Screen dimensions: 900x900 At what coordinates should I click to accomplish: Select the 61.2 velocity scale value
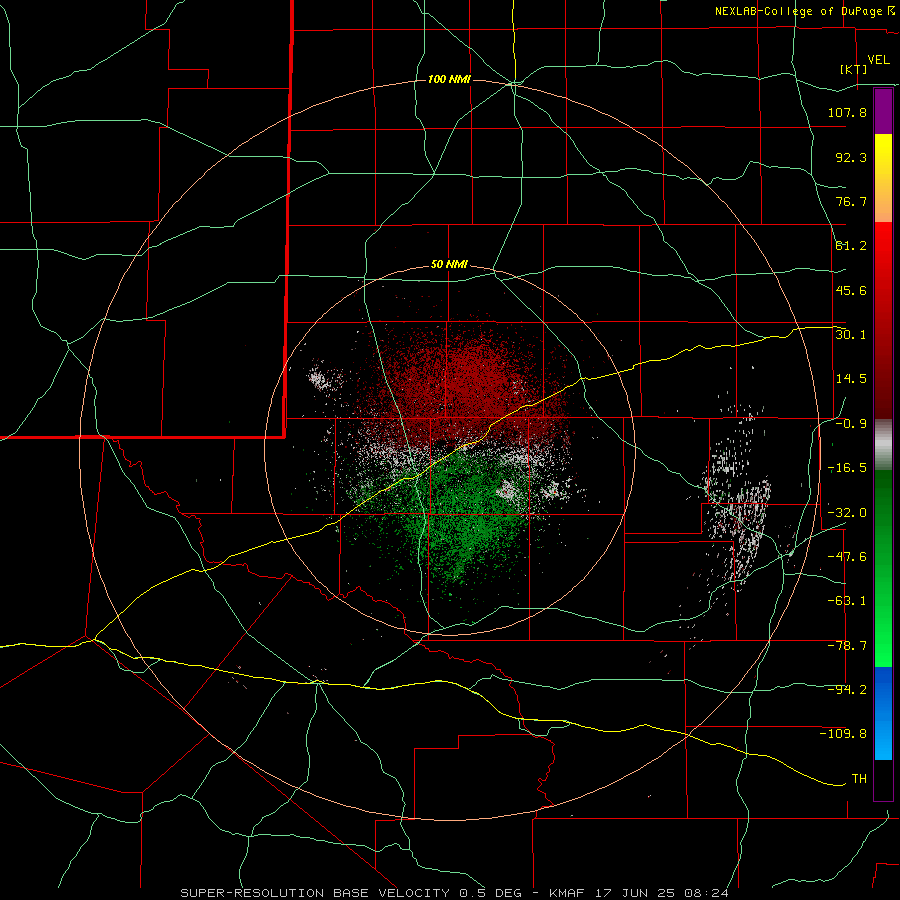[x=851, y=246]
